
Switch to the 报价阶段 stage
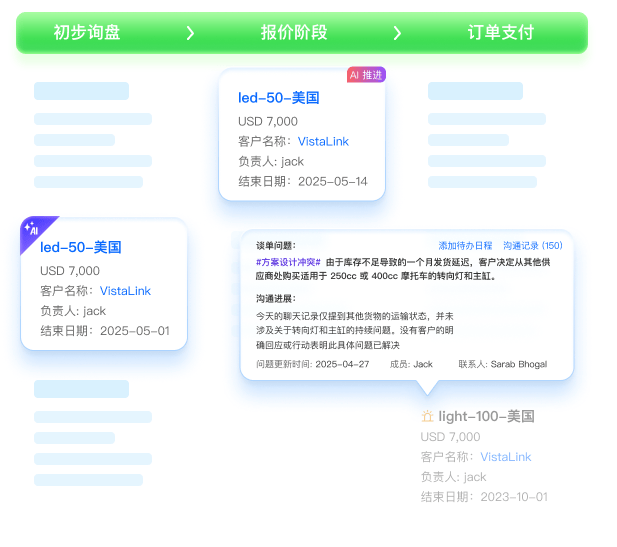(294, 33)
